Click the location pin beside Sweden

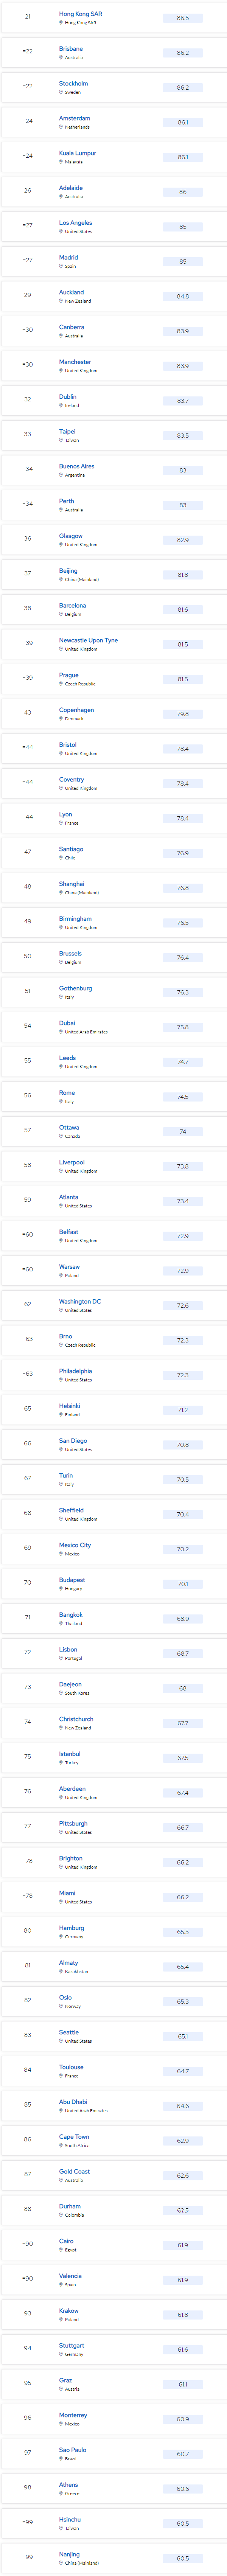coord(61,92)
